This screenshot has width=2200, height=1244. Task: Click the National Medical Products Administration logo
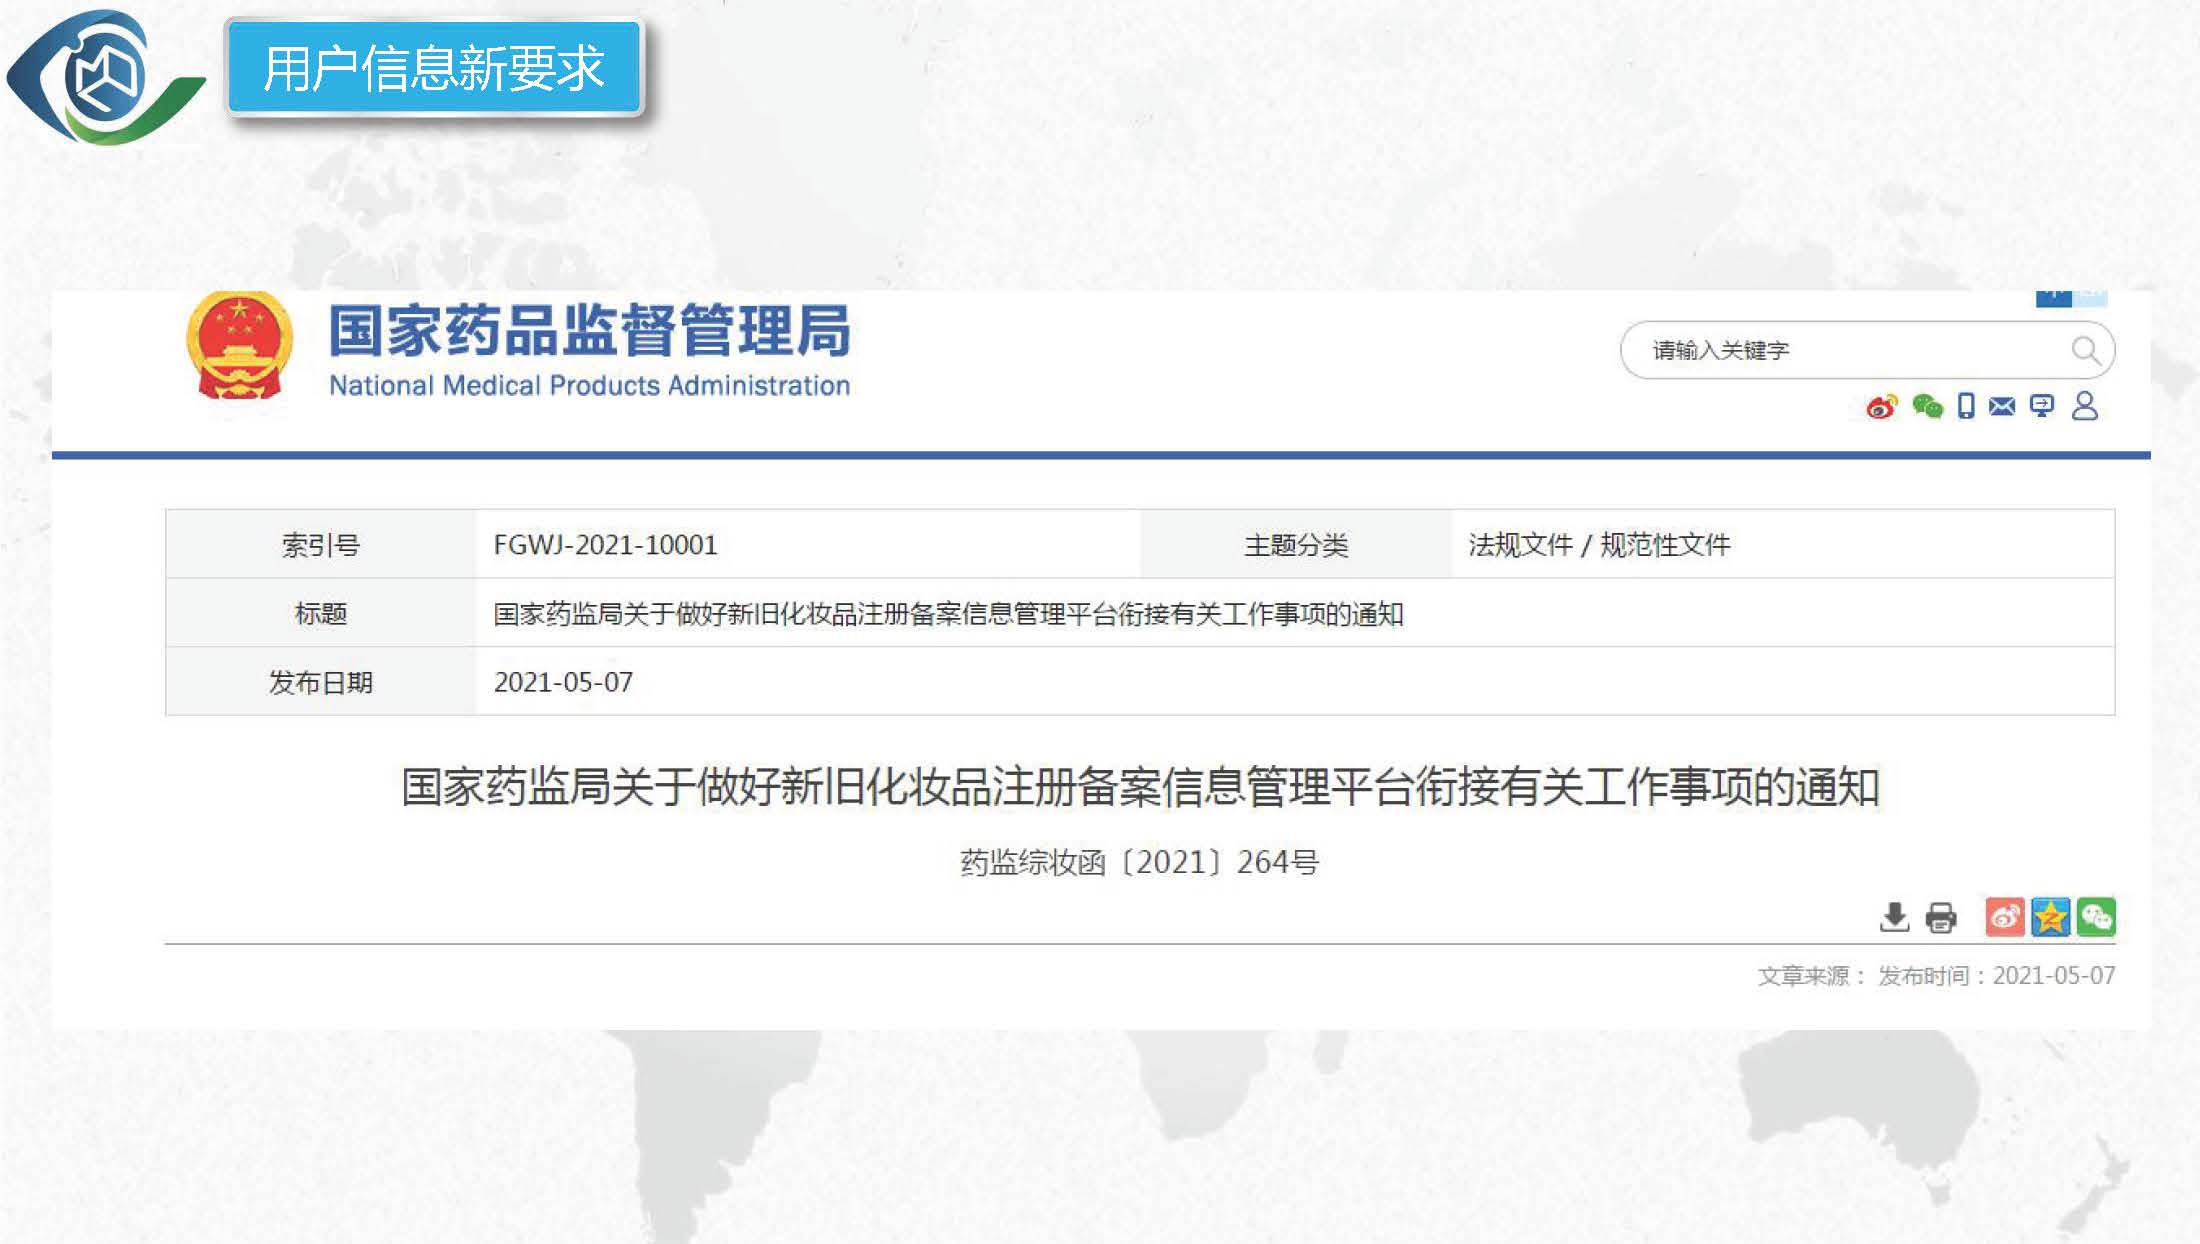click(239, 346)
